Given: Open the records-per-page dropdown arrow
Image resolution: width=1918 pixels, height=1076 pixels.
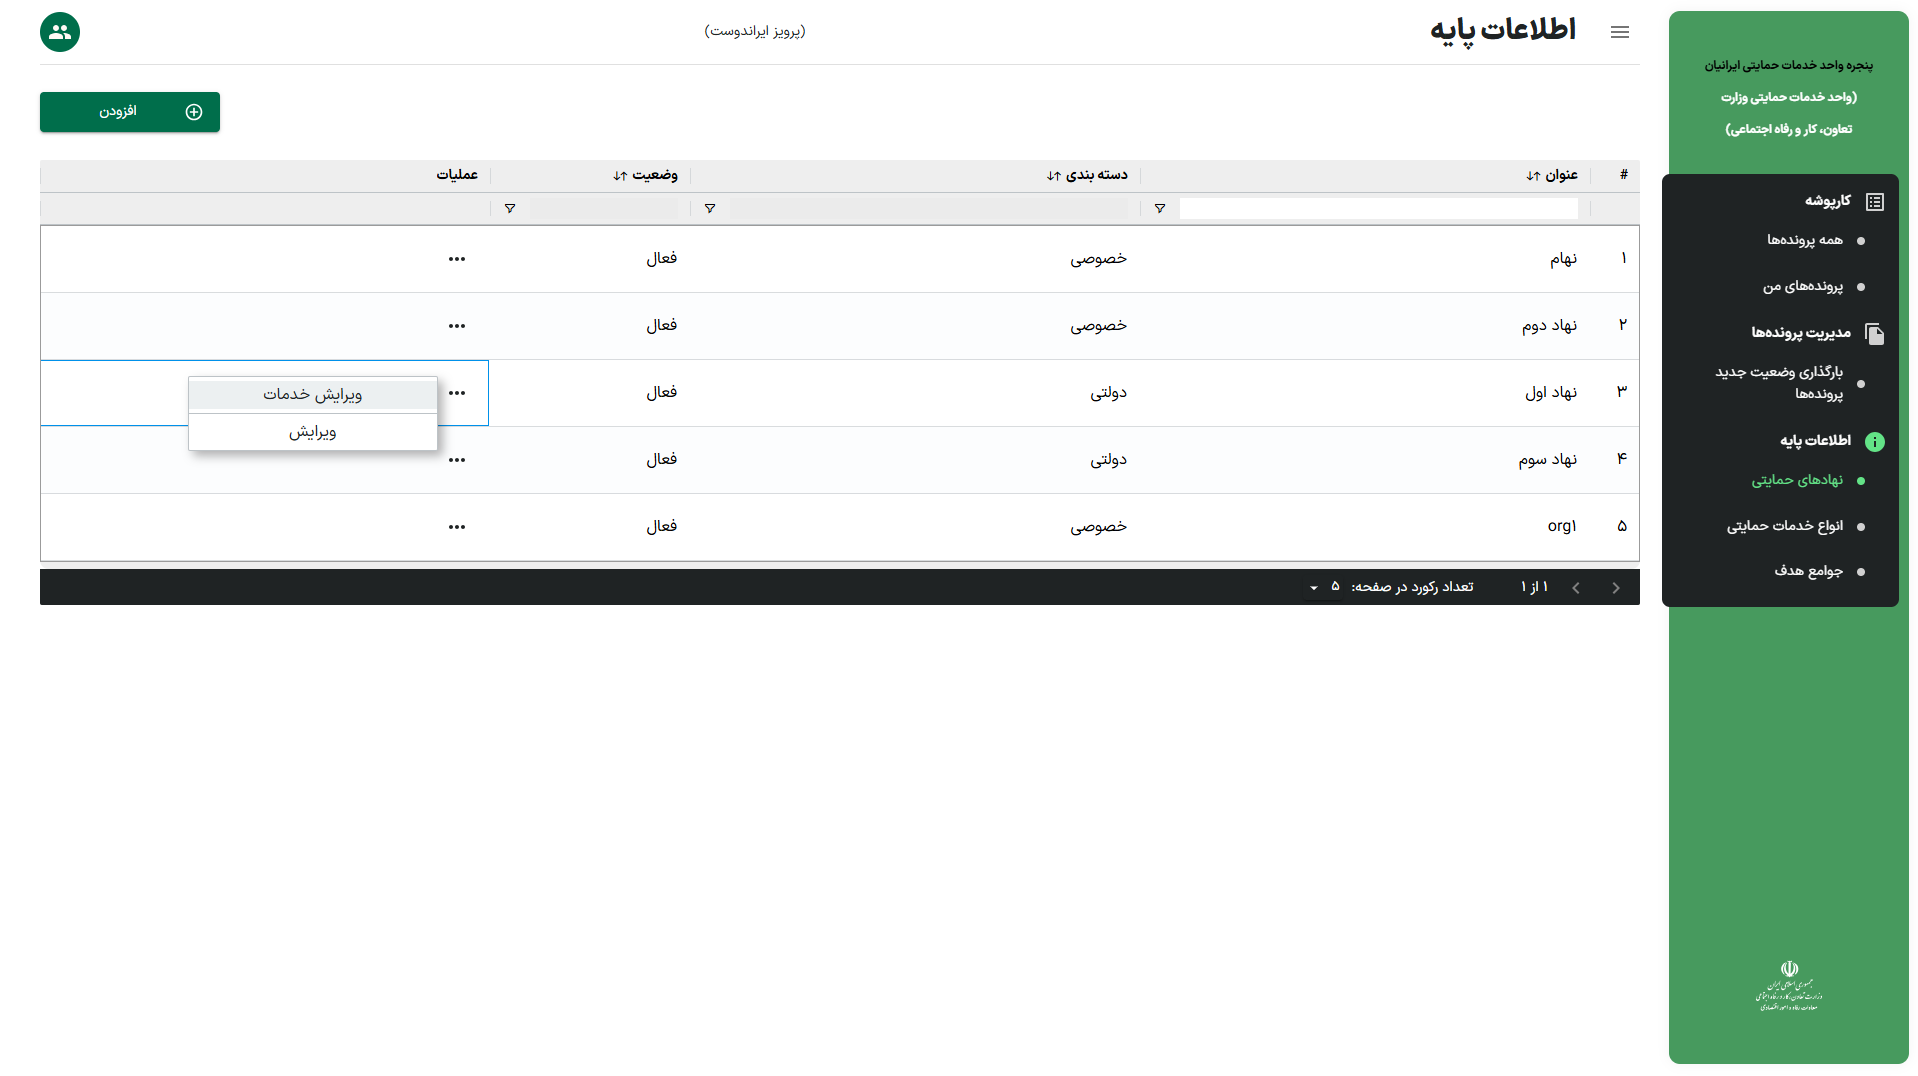Looking at the screenshot, I should (x=1314, y=587).
